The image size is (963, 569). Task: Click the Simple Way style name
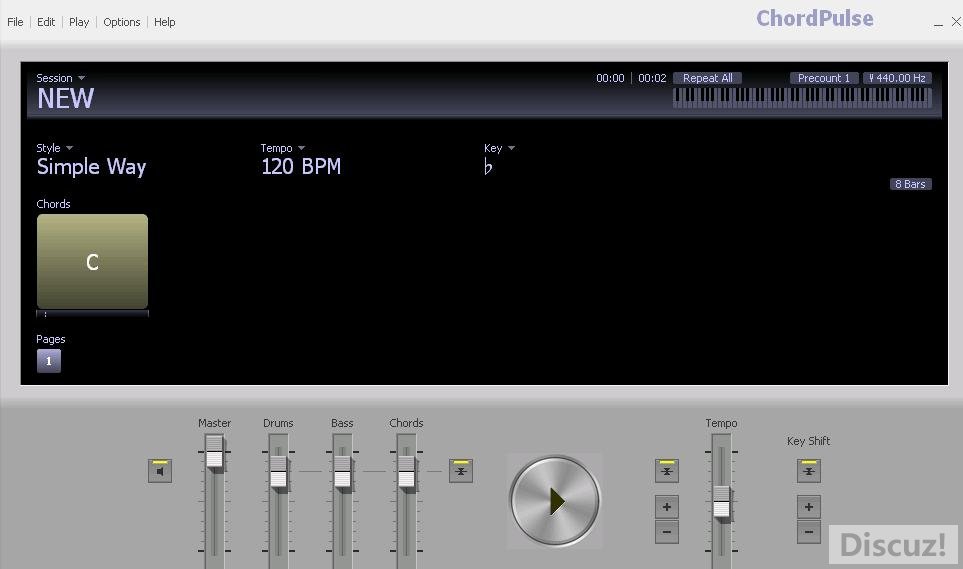tap(92, 167)
